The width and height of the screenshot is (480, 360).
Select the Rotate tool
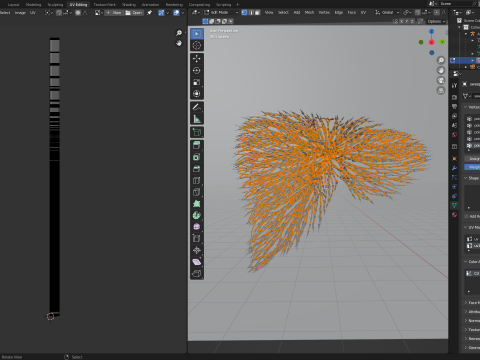197,70
